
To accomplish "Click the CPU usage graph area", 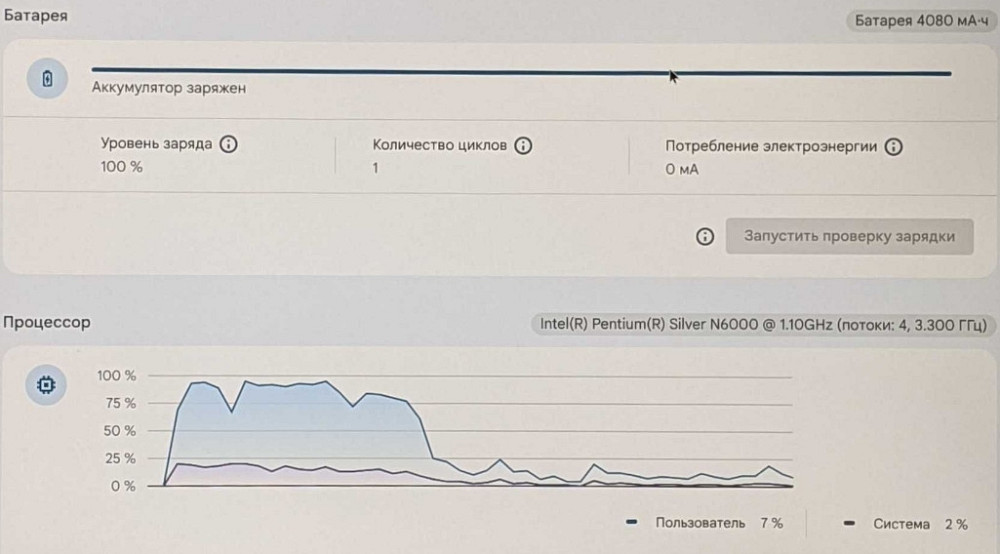I will pyautogui.click(x=478, y=432).
